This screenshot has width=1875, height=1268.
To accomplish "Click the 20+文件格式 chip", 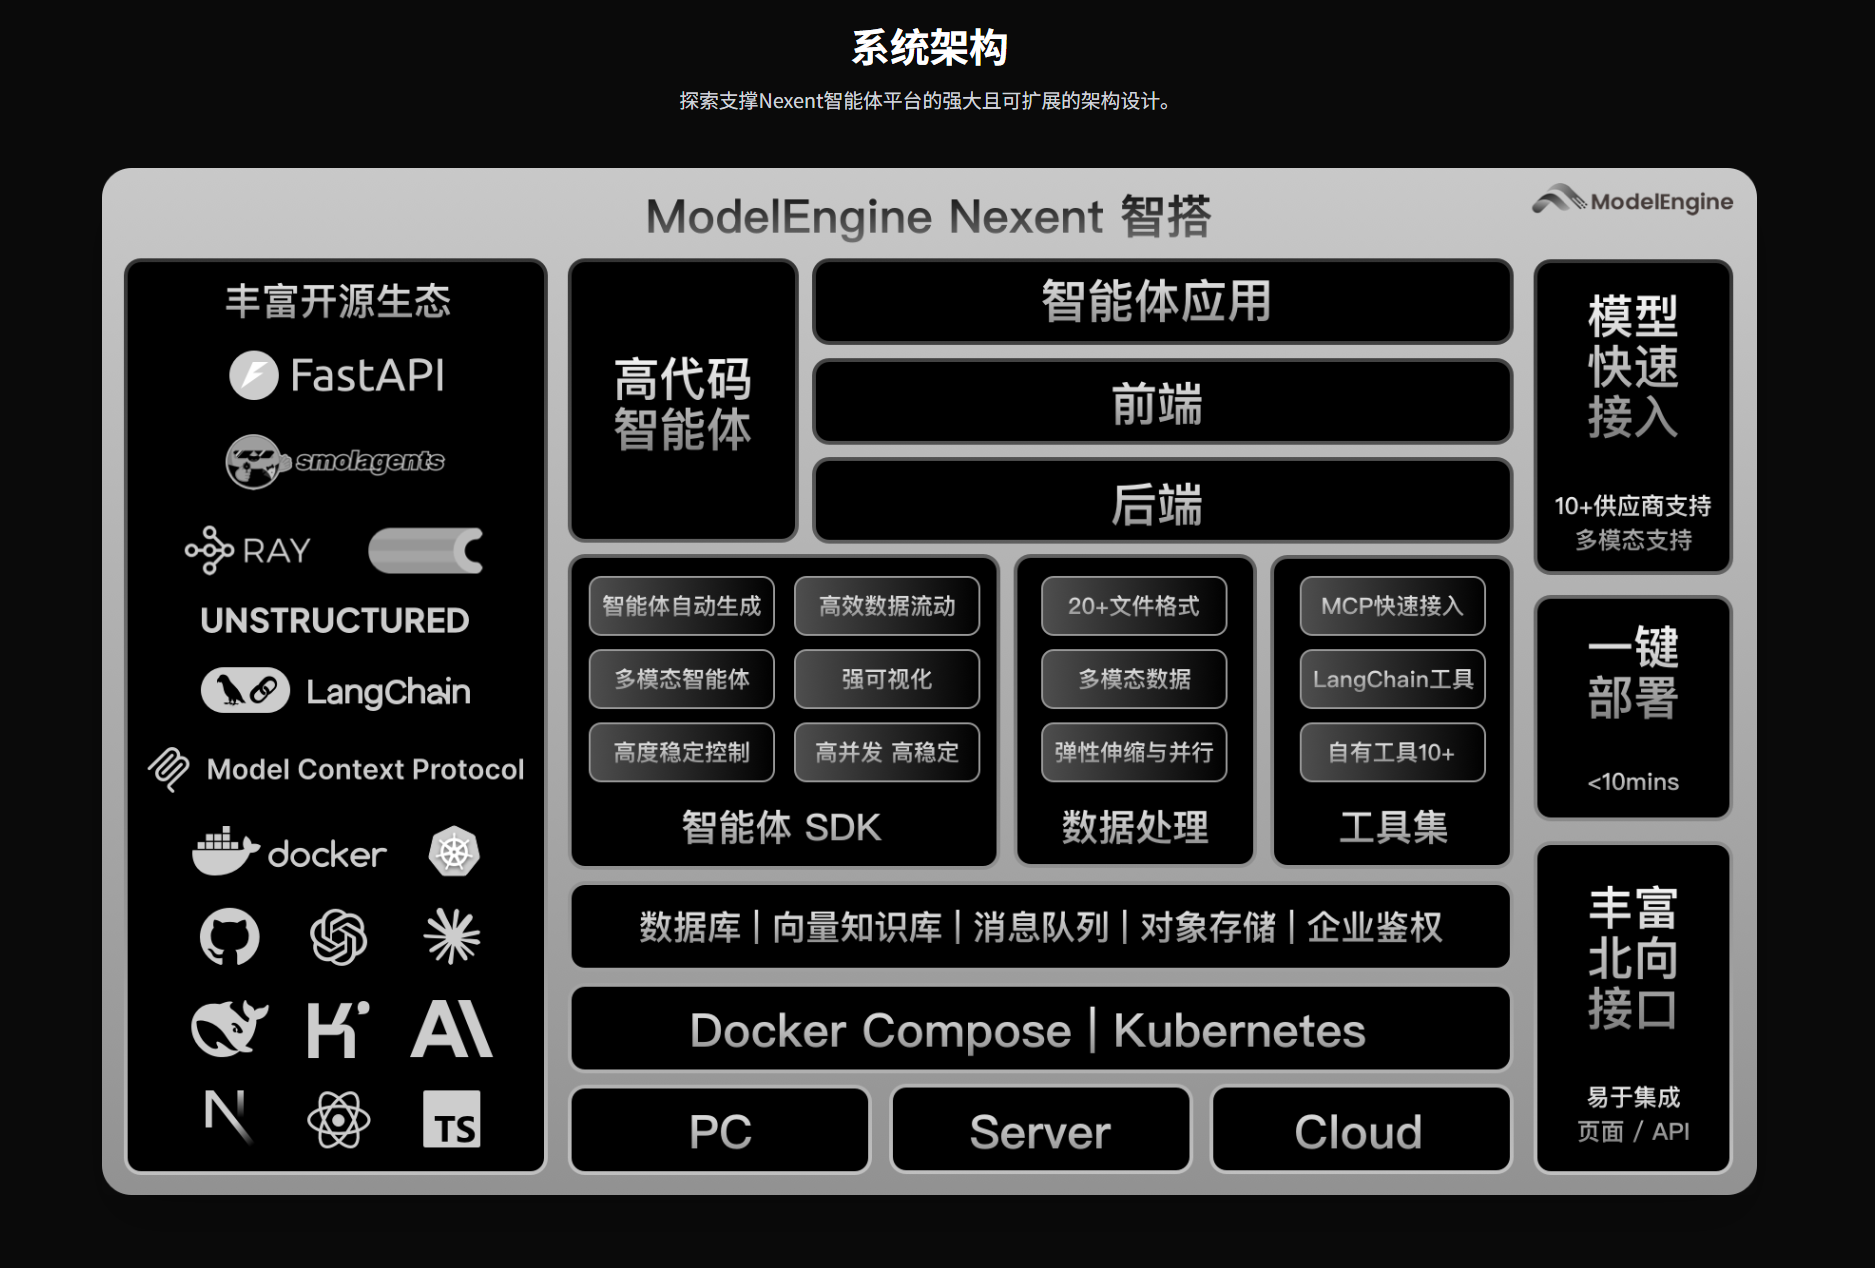I will tap(1134, 606).
